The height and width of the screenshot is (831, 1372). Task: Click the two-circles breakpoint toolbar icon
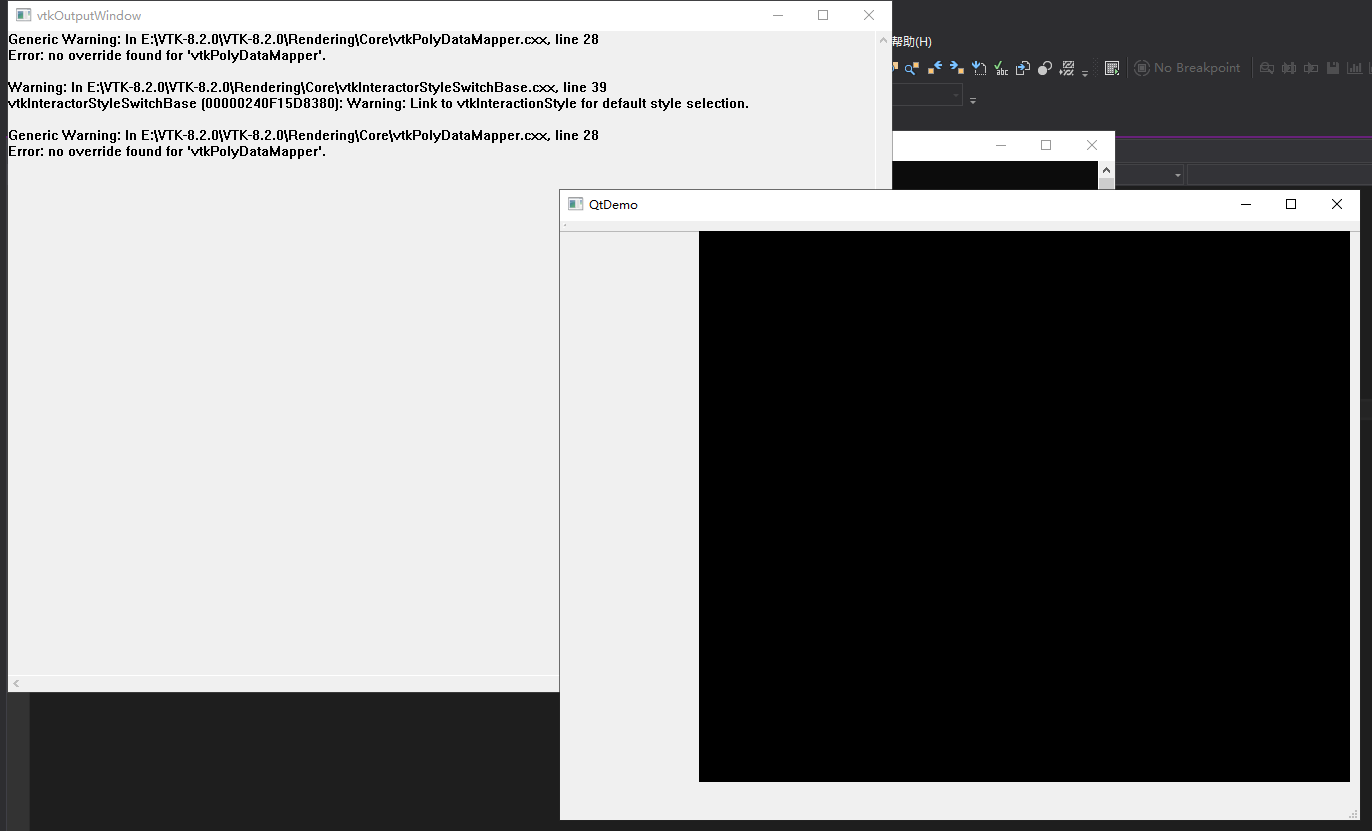[x=1045, y=68]
